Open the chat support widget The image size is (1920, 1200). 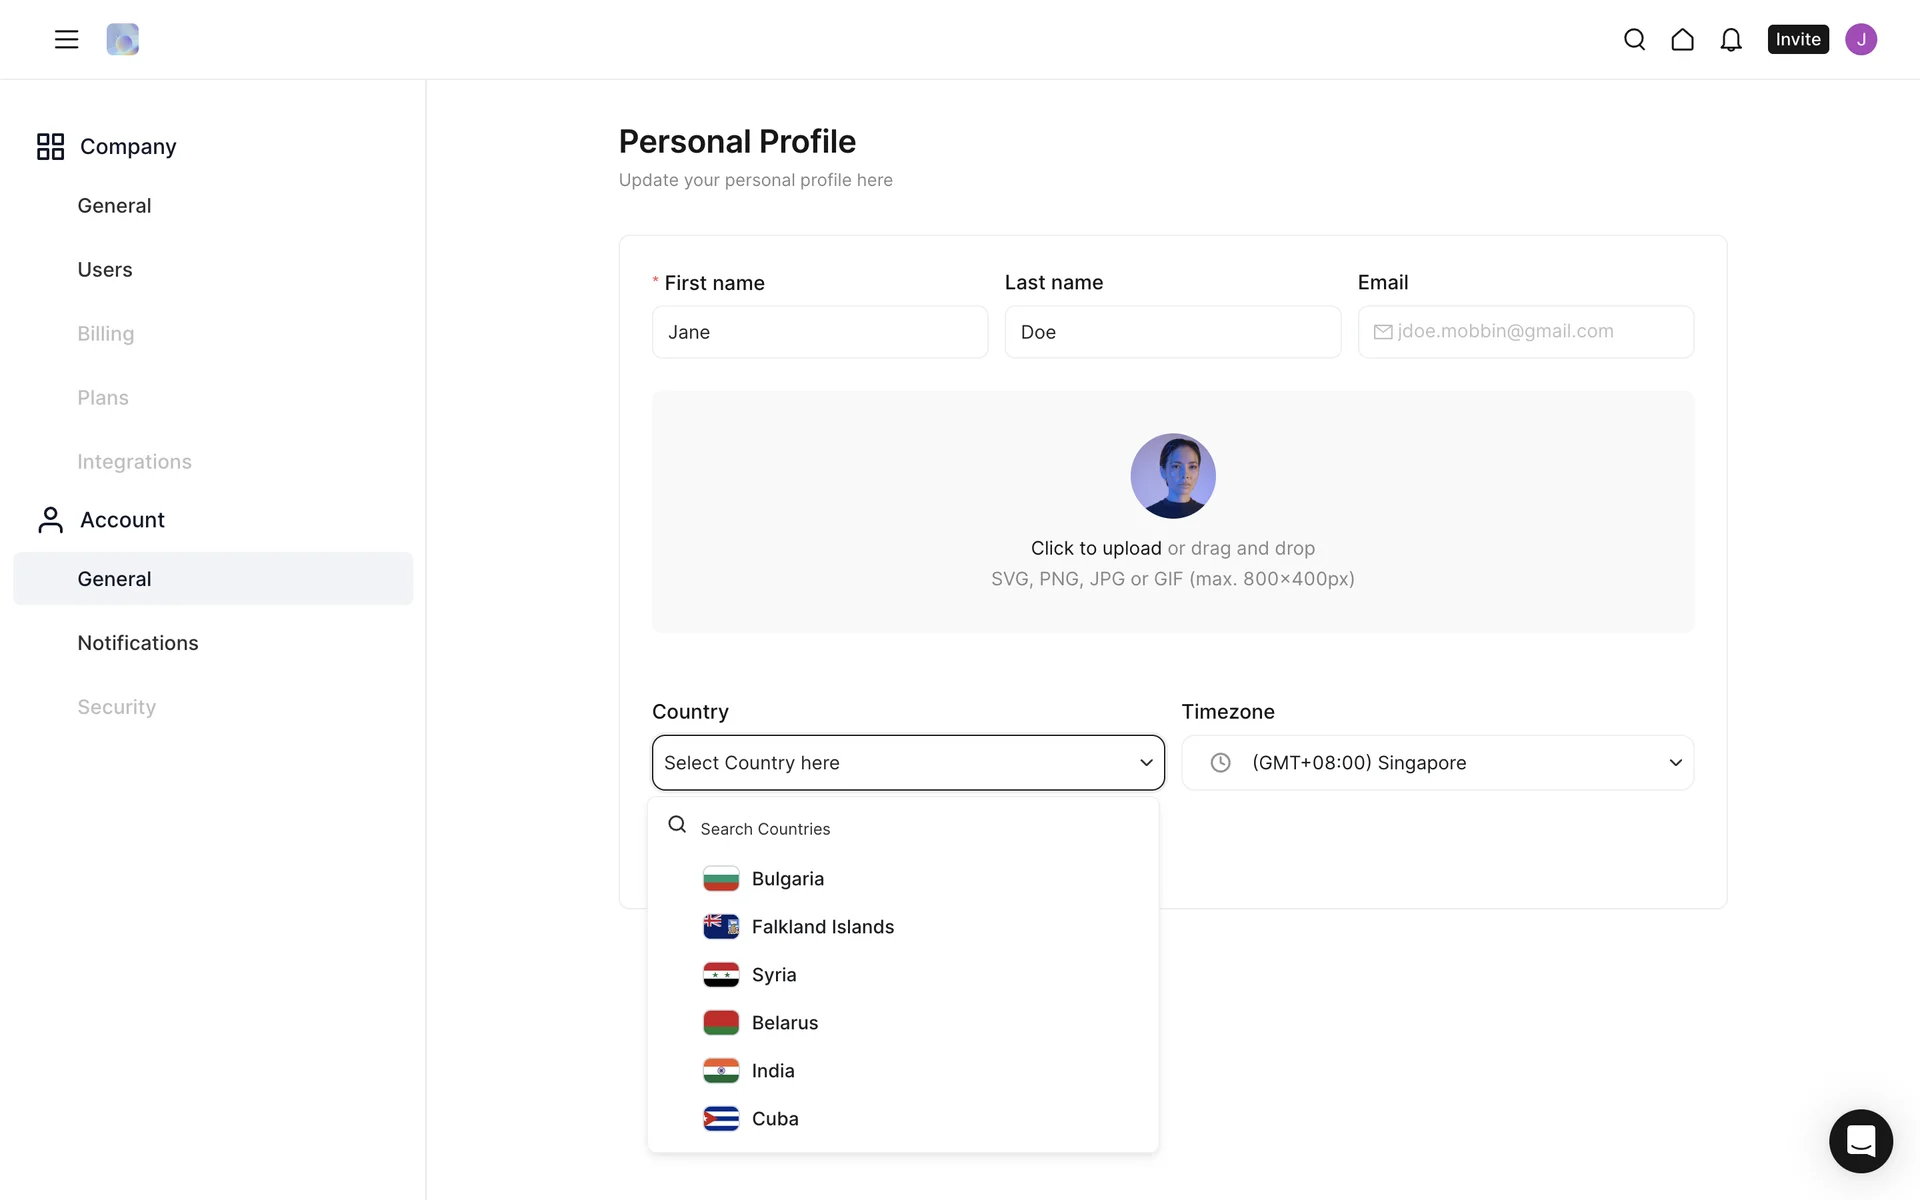click(1860, 1140)
